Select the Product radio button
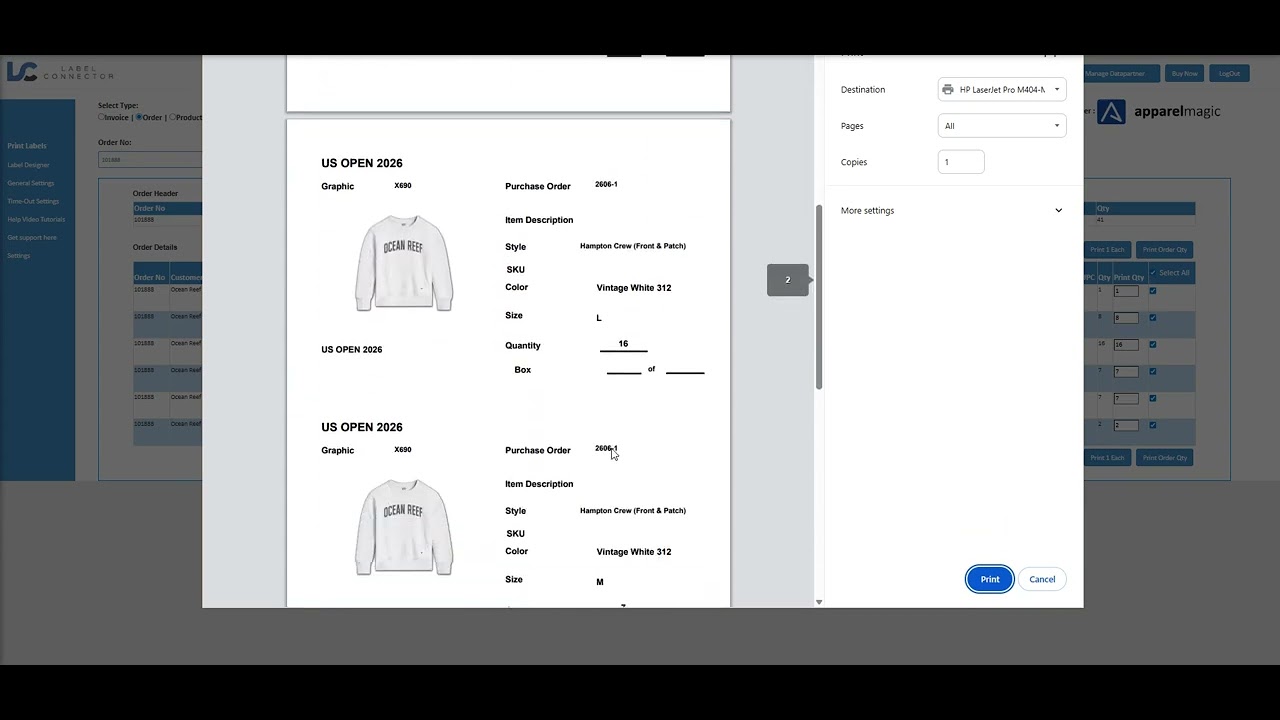1280x720 pixels. [x=173, y=117]
